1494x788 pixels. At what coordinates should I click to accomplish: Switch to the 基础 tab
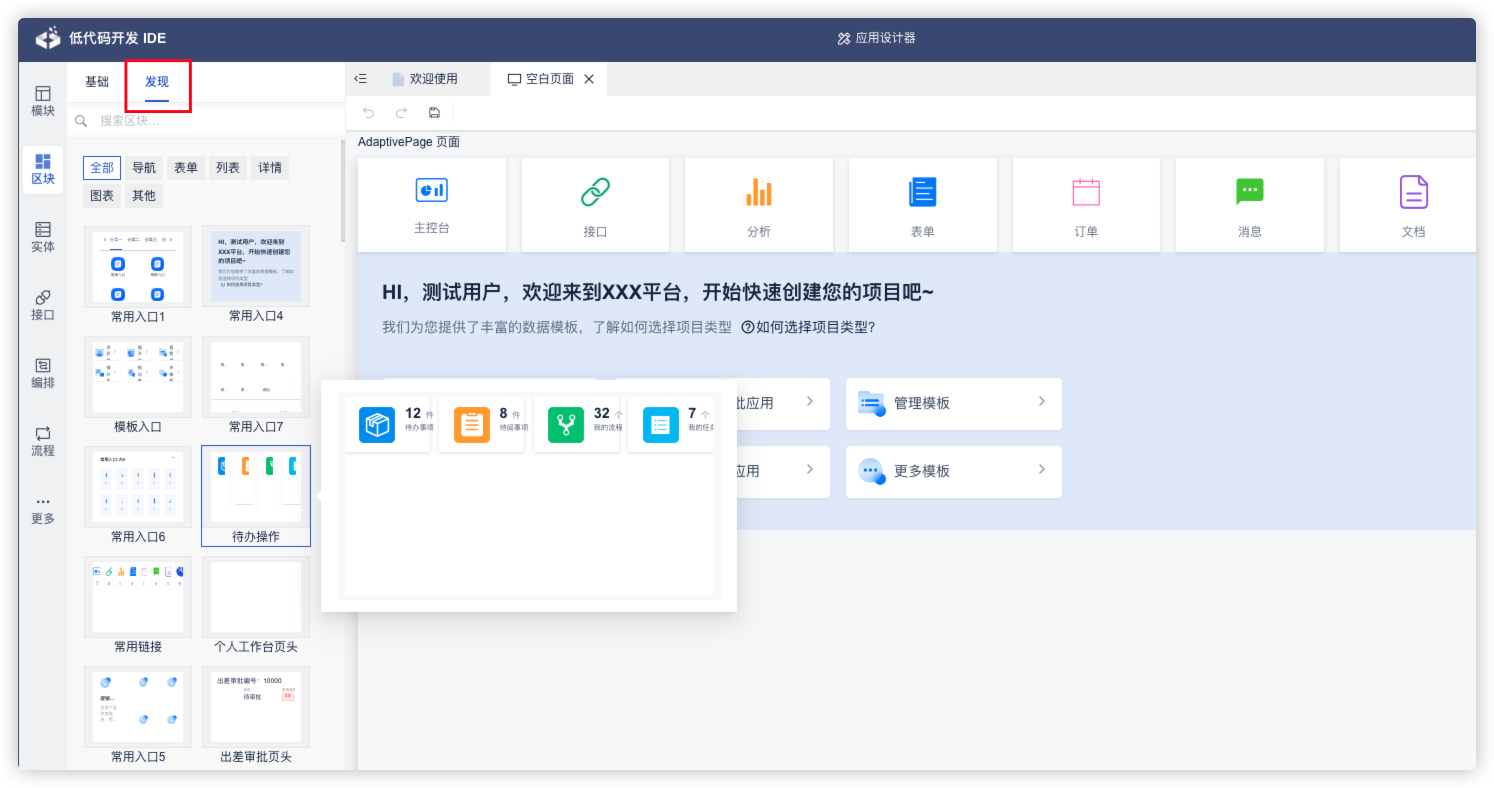pos(97,82)
